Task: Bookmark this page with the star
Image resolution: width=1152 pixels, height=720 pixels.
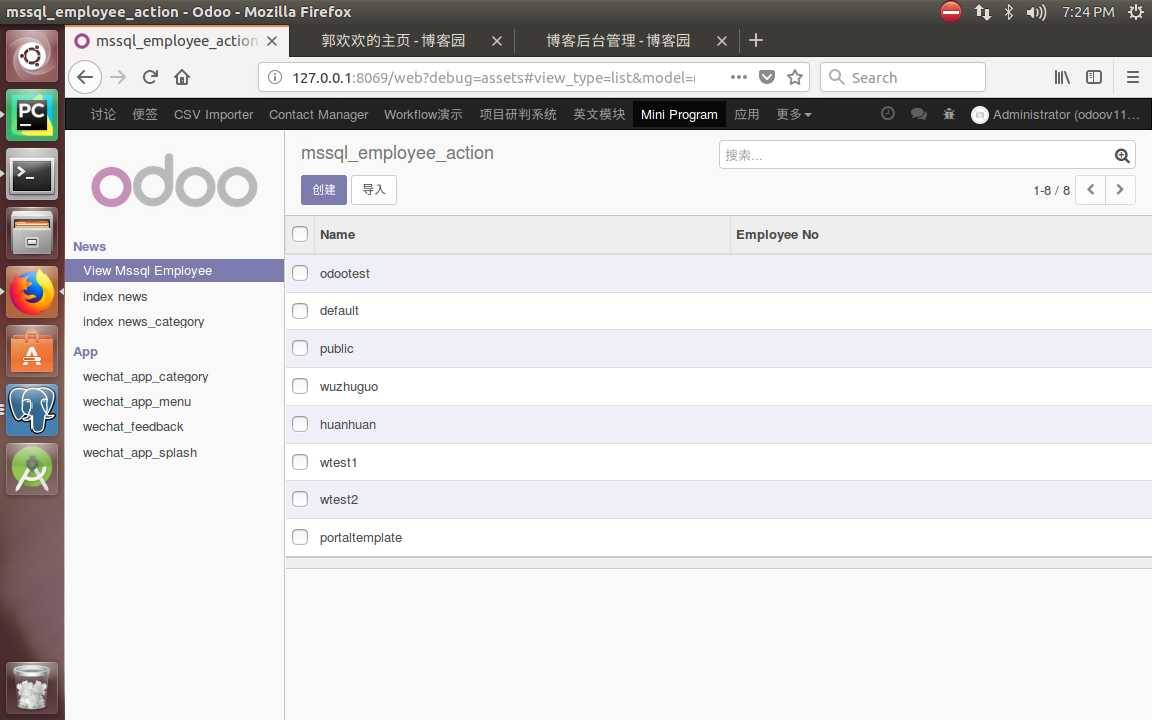Action: (795, 77)
